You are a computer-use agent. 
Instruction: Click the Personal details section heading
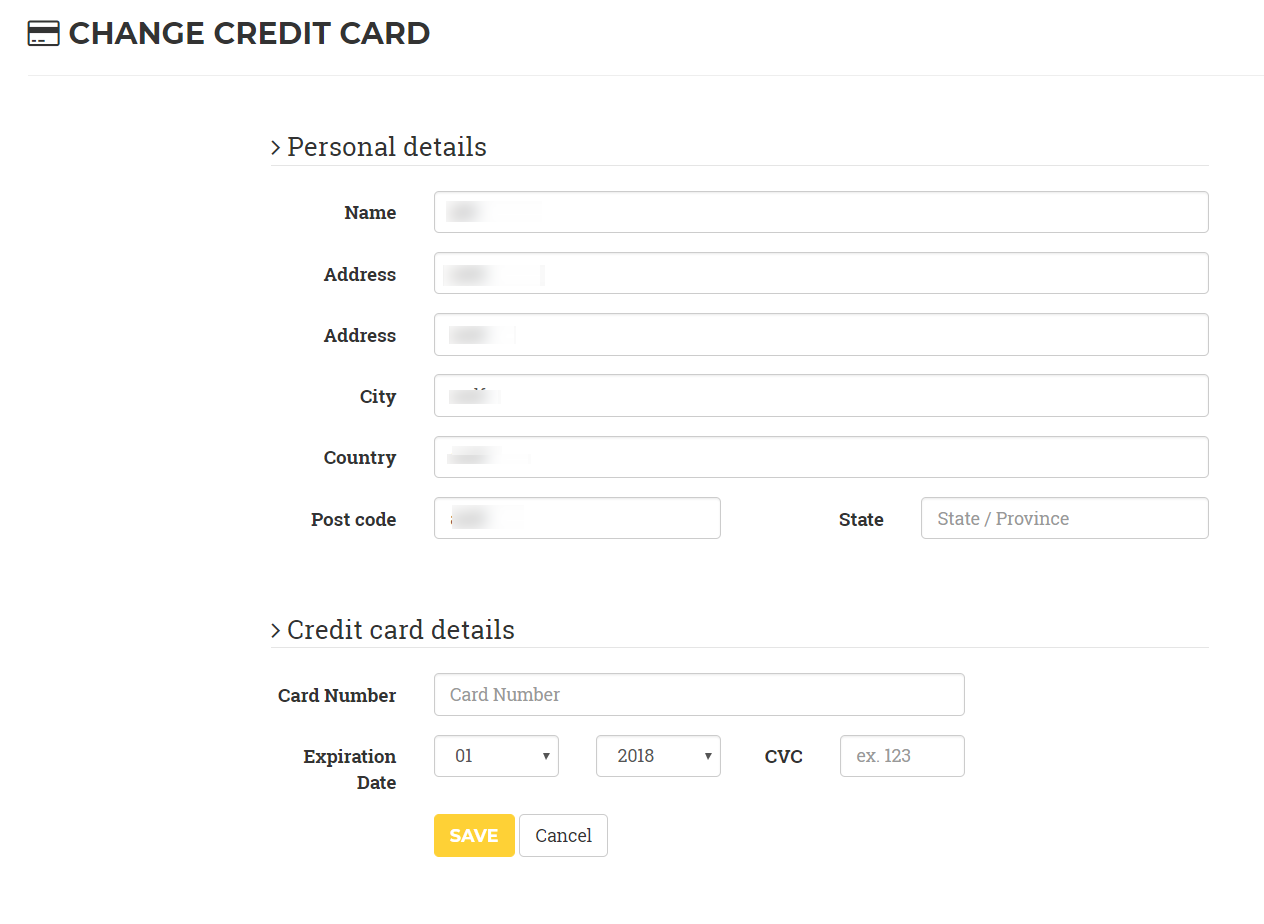point(387,147)
